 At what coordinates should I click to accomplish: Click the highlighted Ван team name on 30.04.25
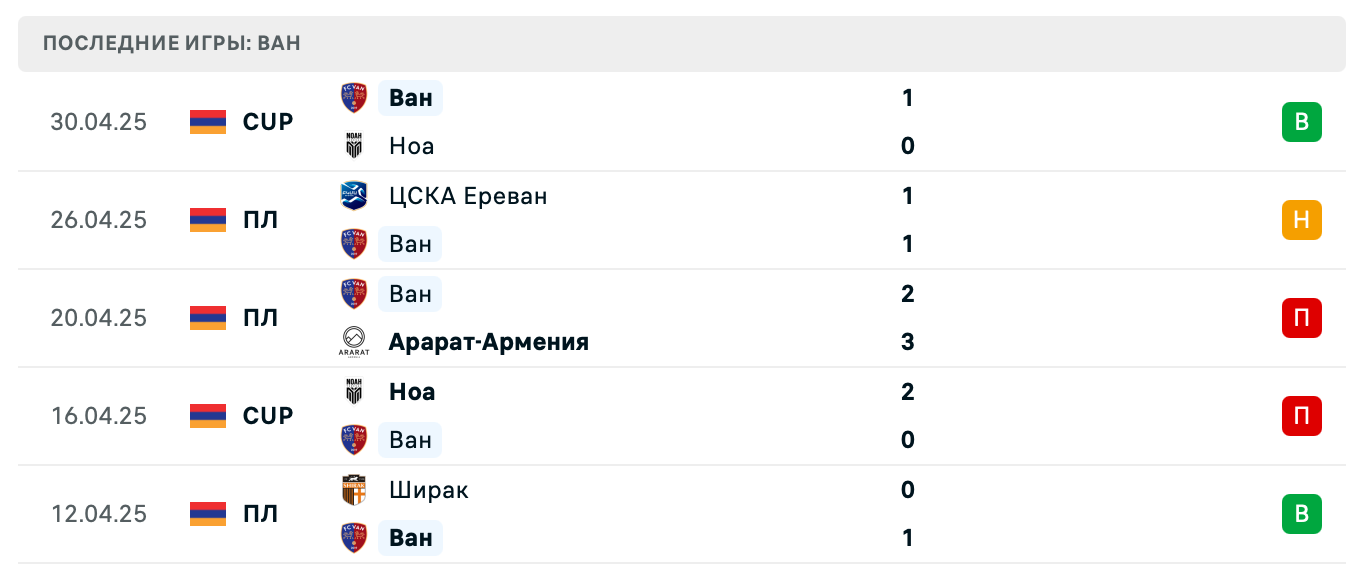pos(410,98)
